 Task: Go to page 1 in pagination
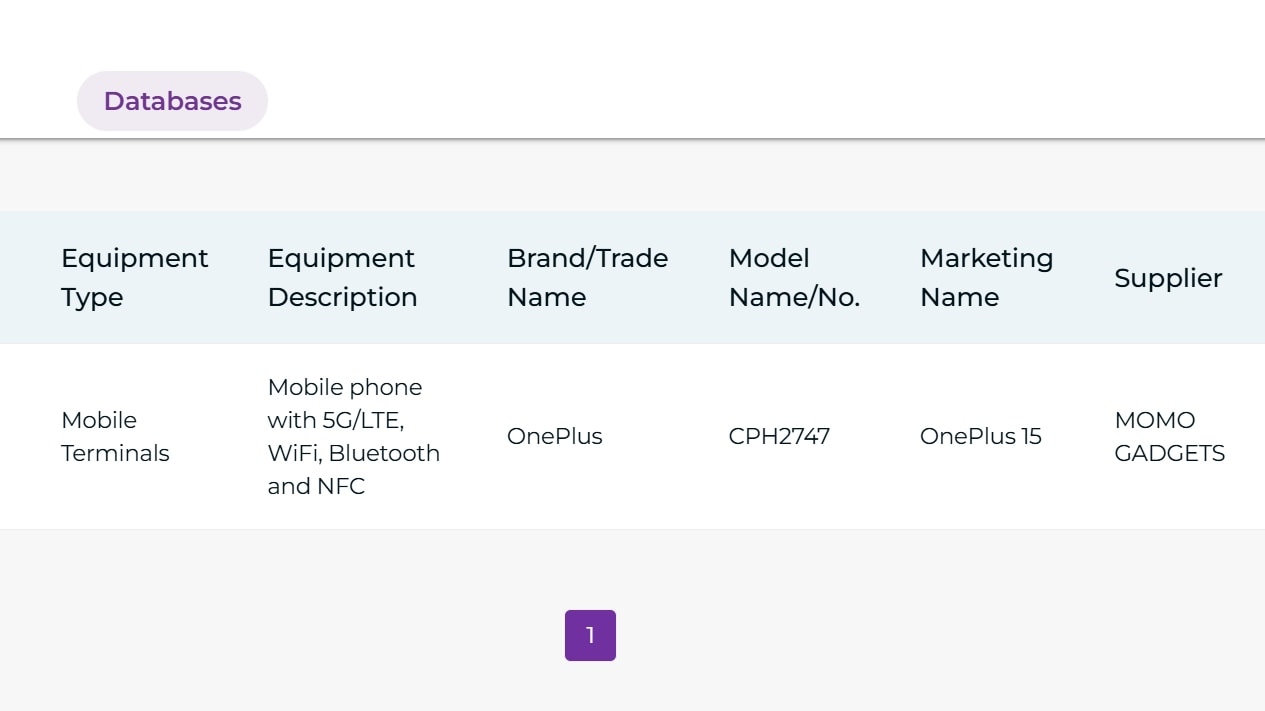coord(590,635)
